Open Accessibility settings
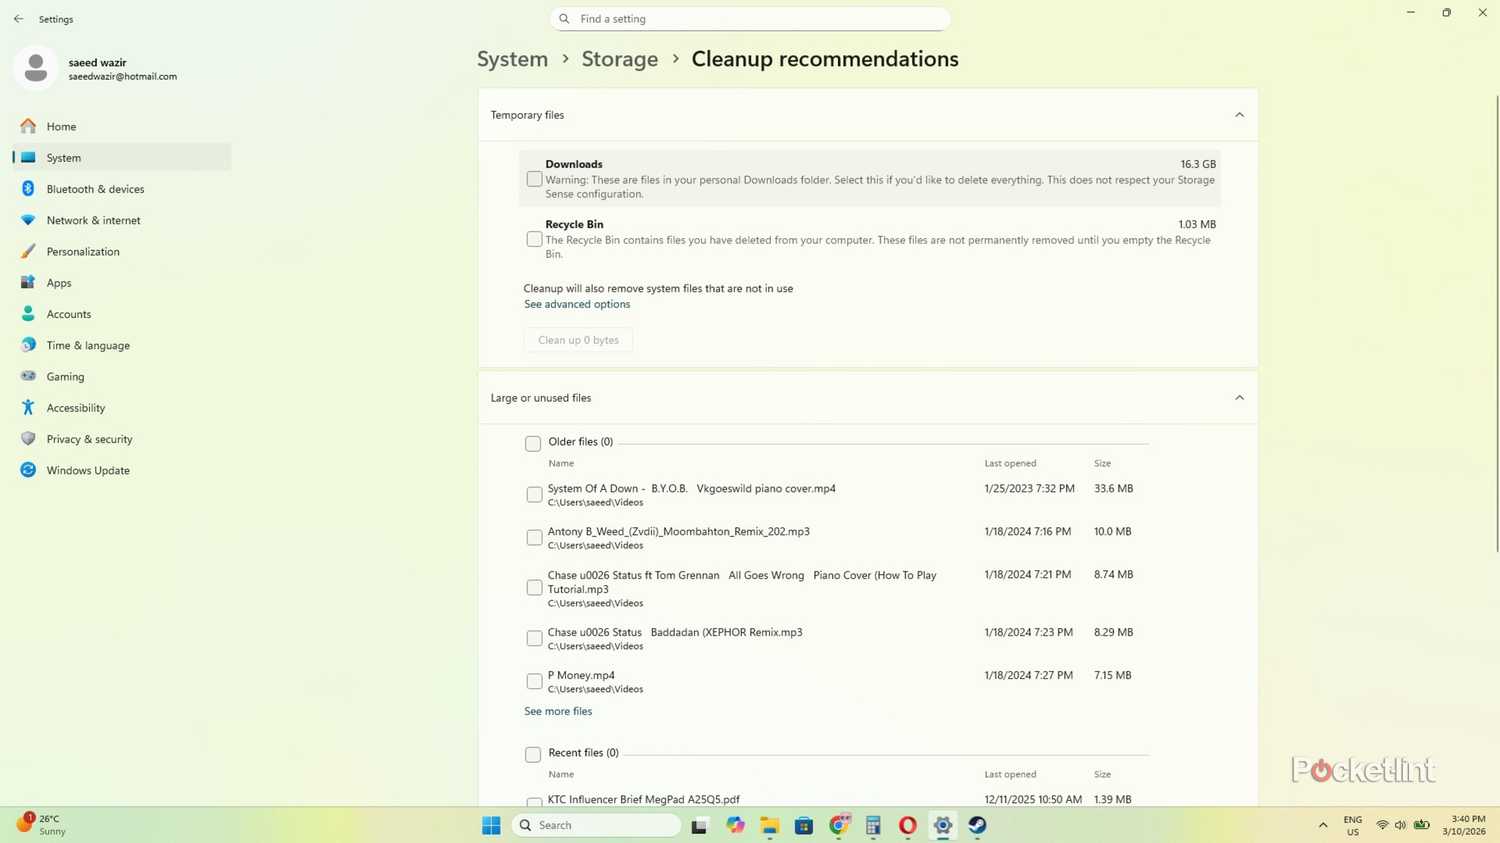 pos(76,407)
